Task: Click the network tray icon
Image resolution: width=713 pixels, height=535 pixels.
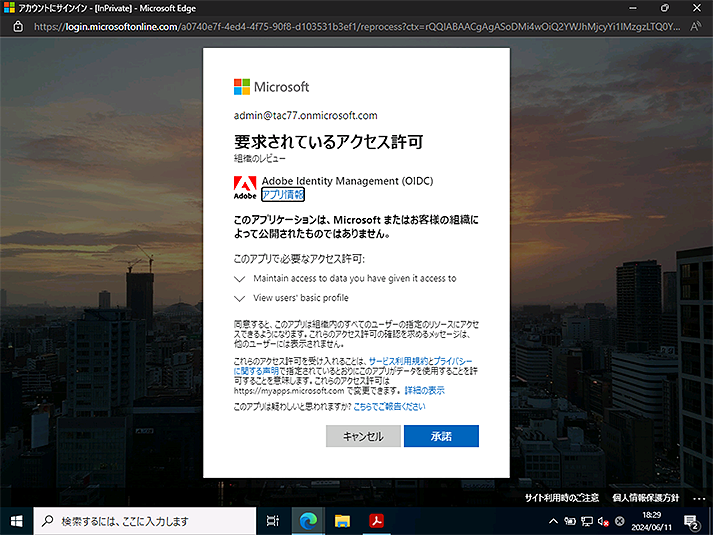Action: coord(587,521)
